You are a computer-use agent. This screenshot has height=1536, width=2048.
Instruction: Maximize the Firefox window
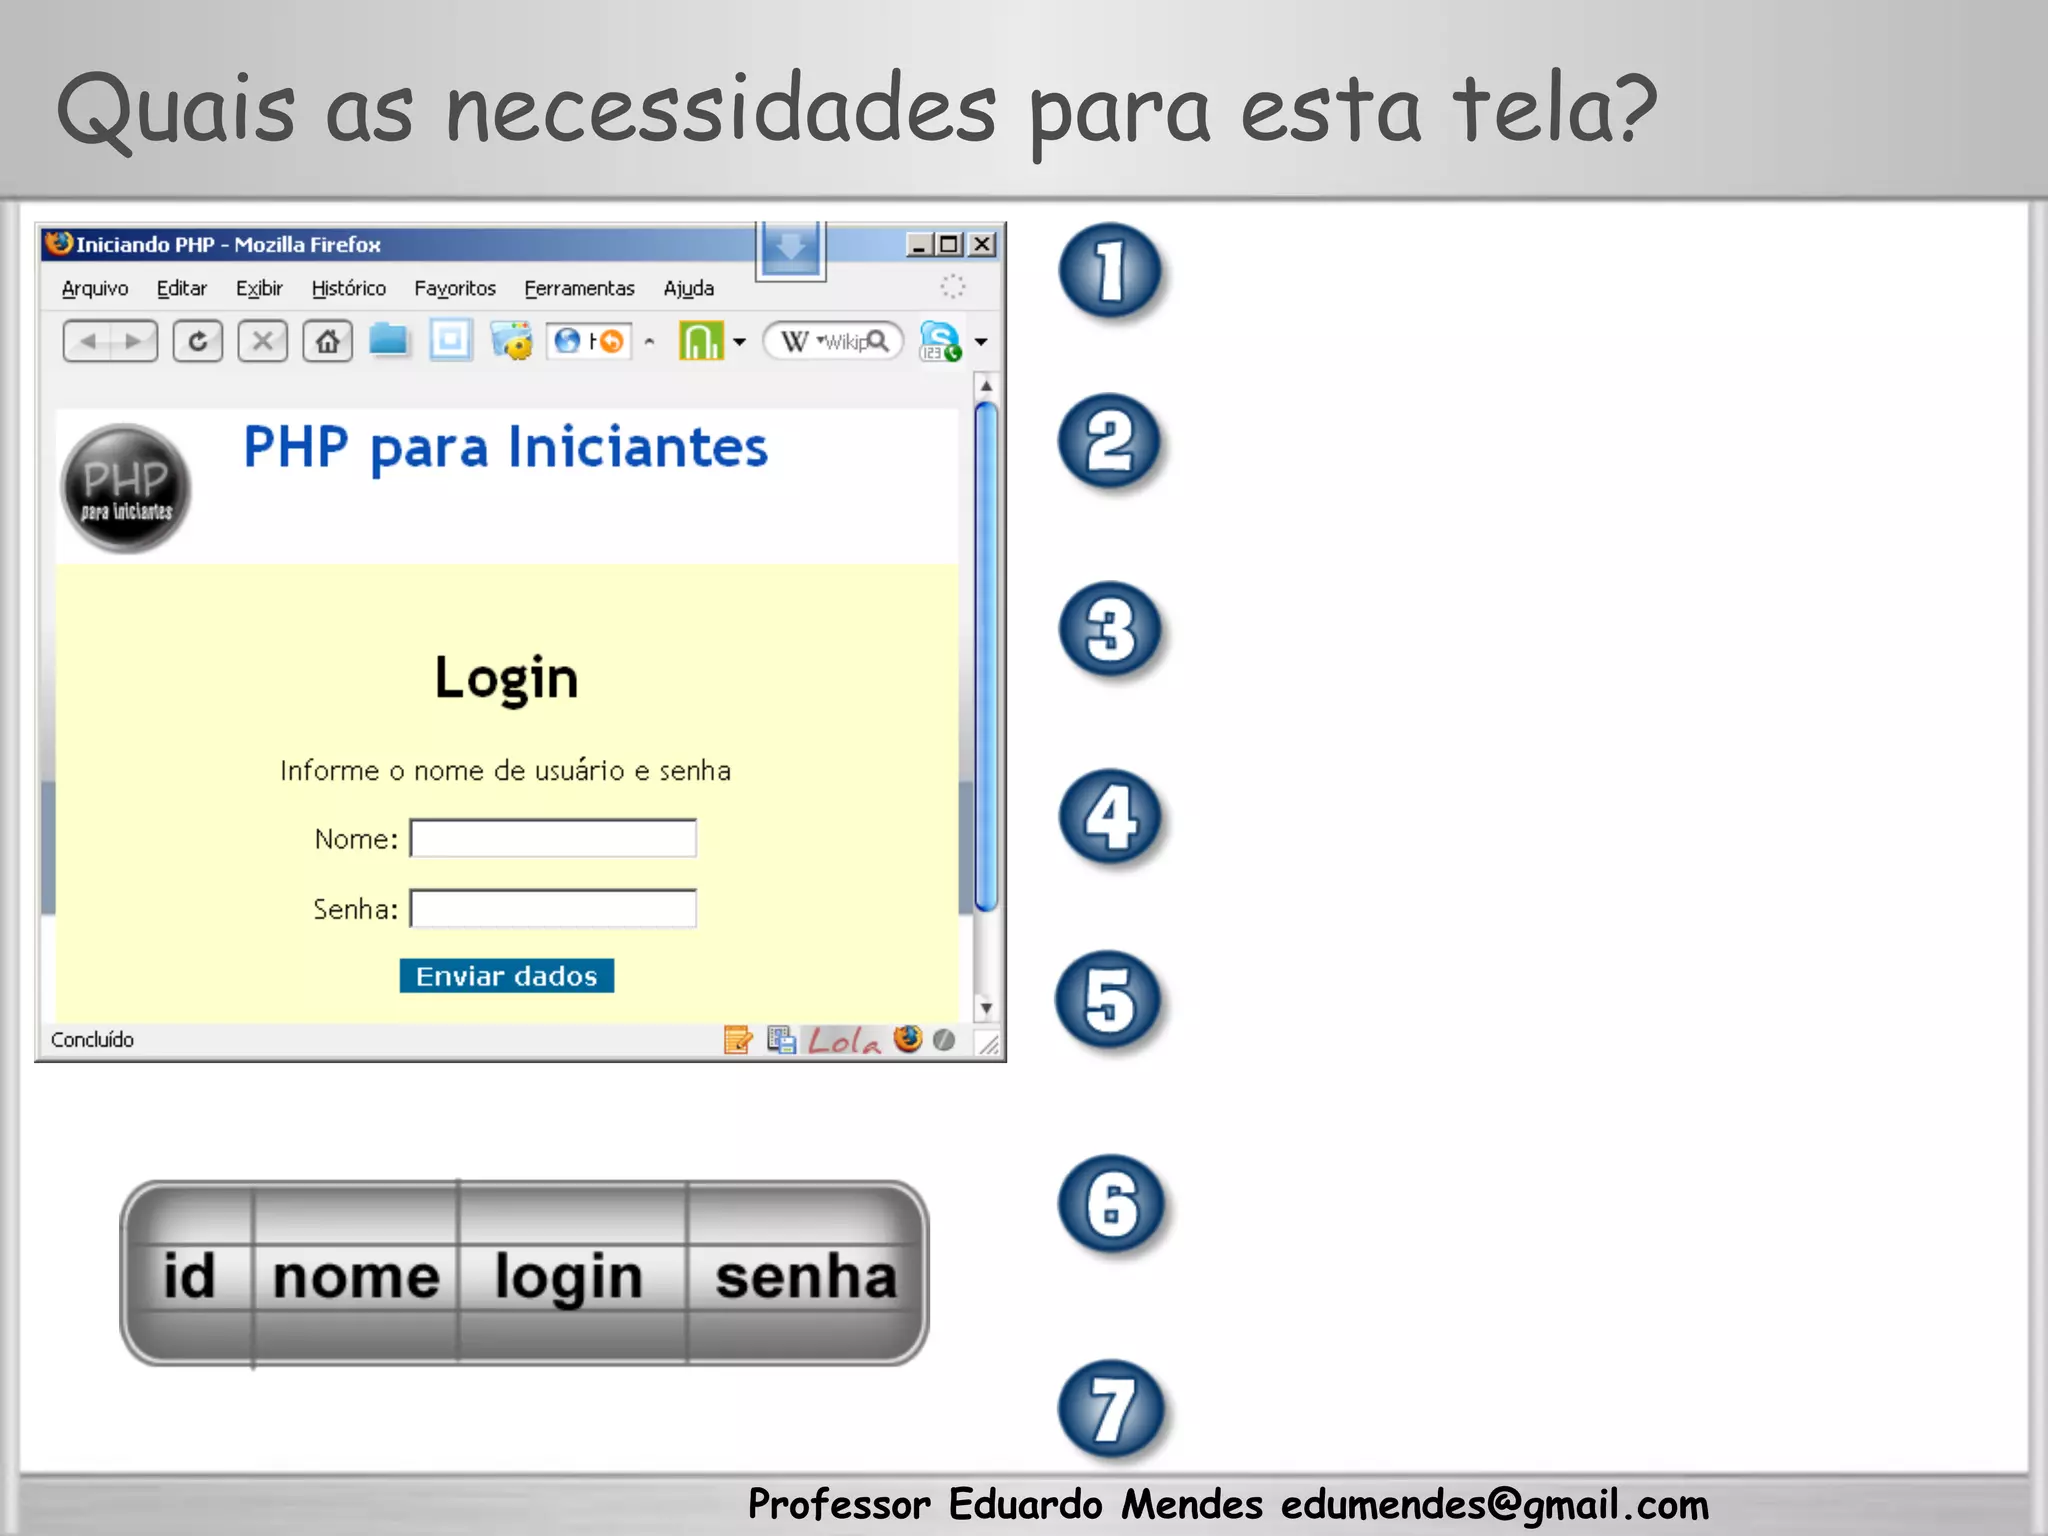pyautogui.click(x=950, y=244)
